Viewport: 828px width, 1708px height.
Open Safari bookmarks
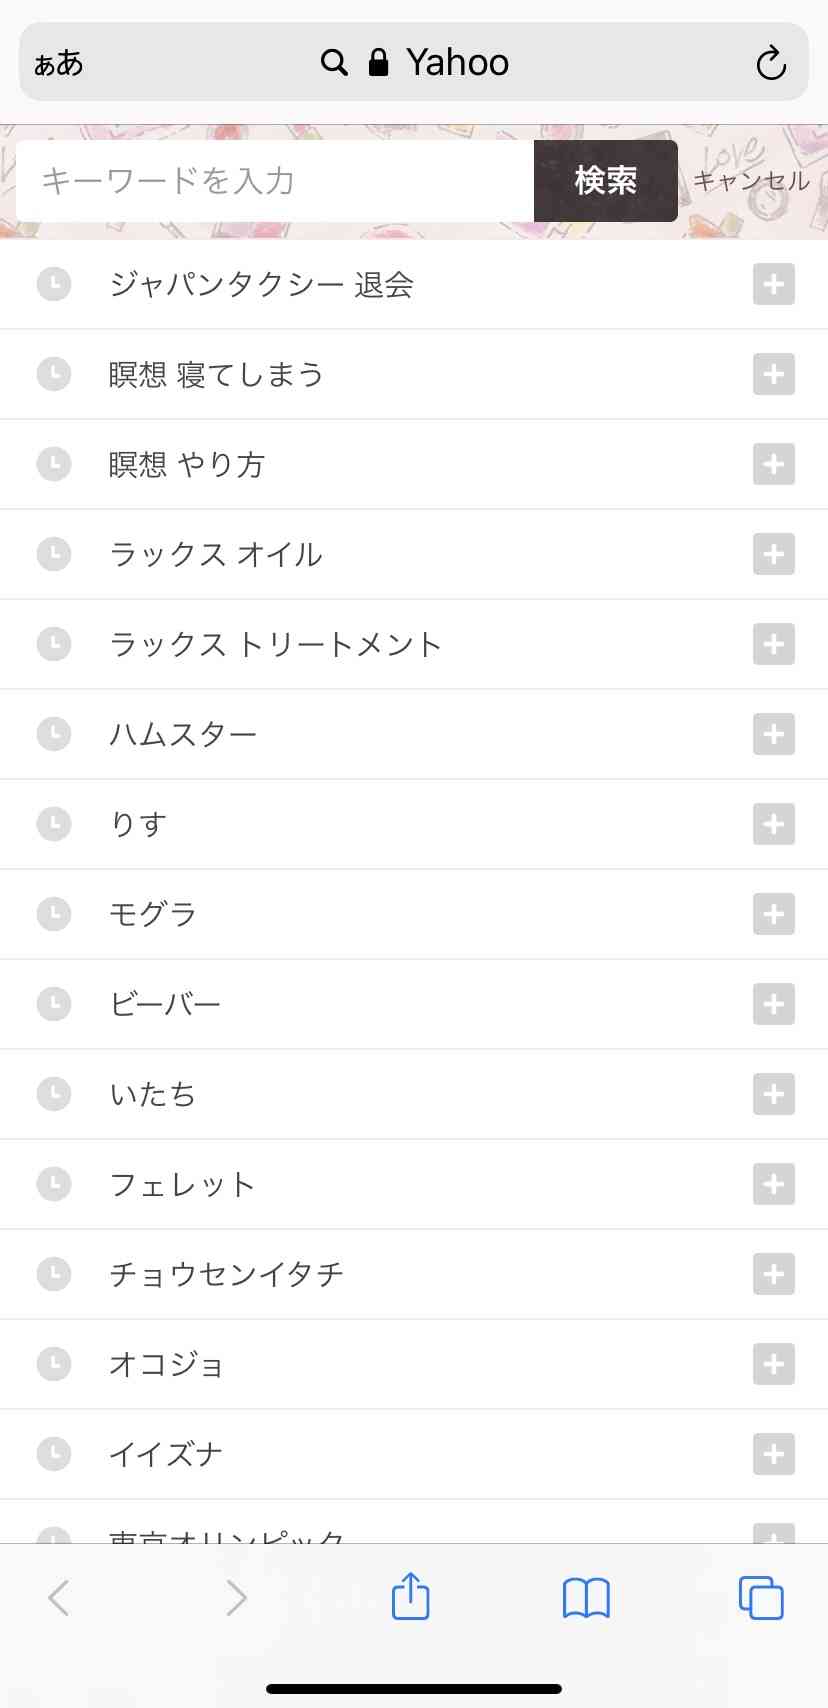pyautogui.click(x=586, y=1597)
